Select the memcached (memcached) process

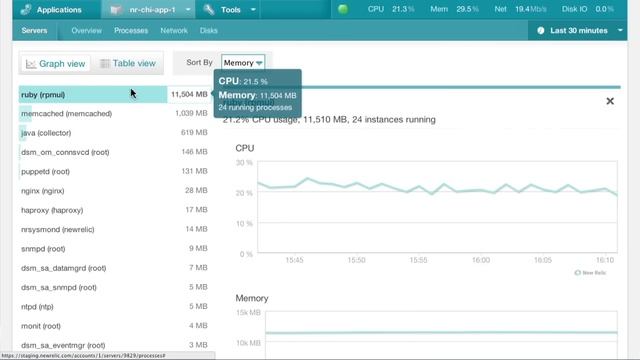(114, 113)
